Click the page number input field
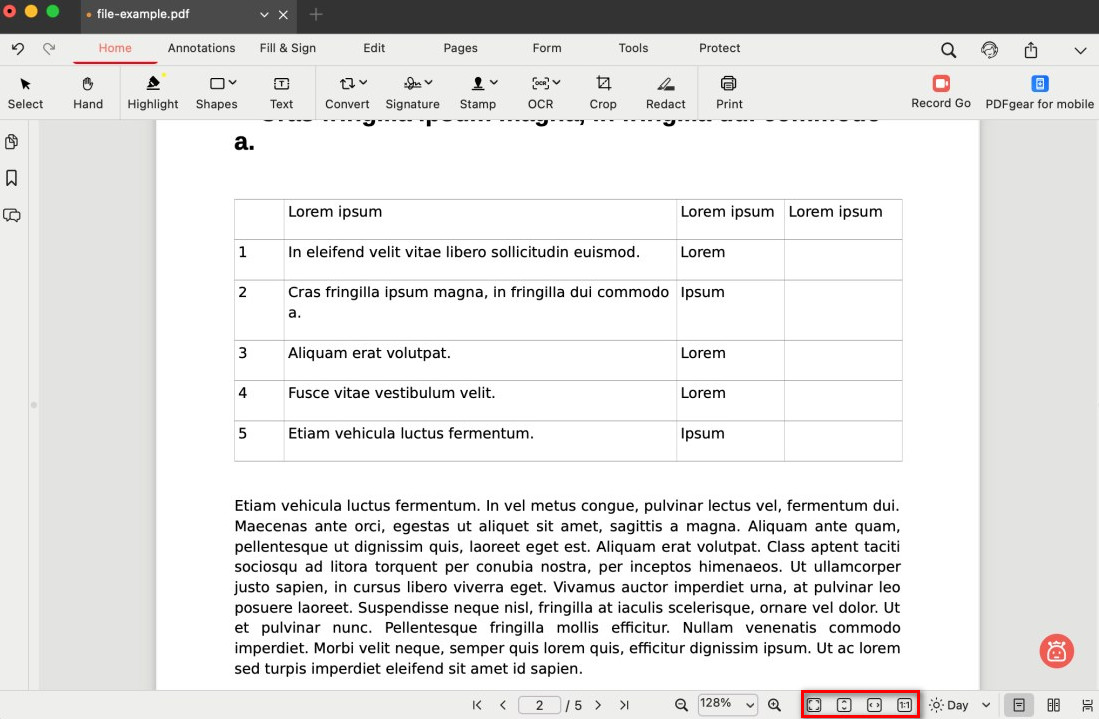The width and height of the screenshot is (1099, 719). 540,705
